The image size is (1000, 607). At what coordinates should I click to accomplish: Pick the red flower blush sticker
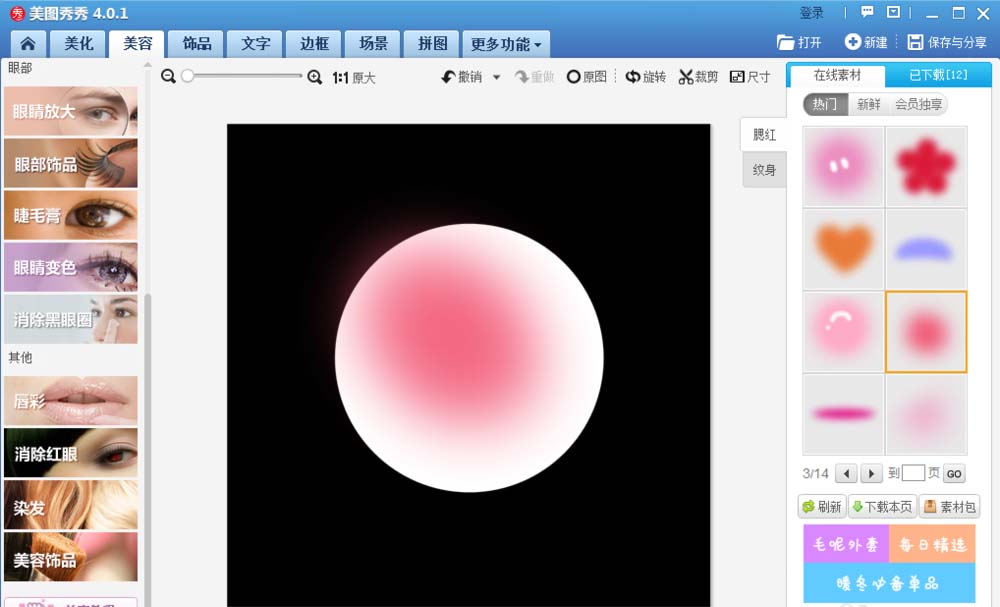(926, 166)
